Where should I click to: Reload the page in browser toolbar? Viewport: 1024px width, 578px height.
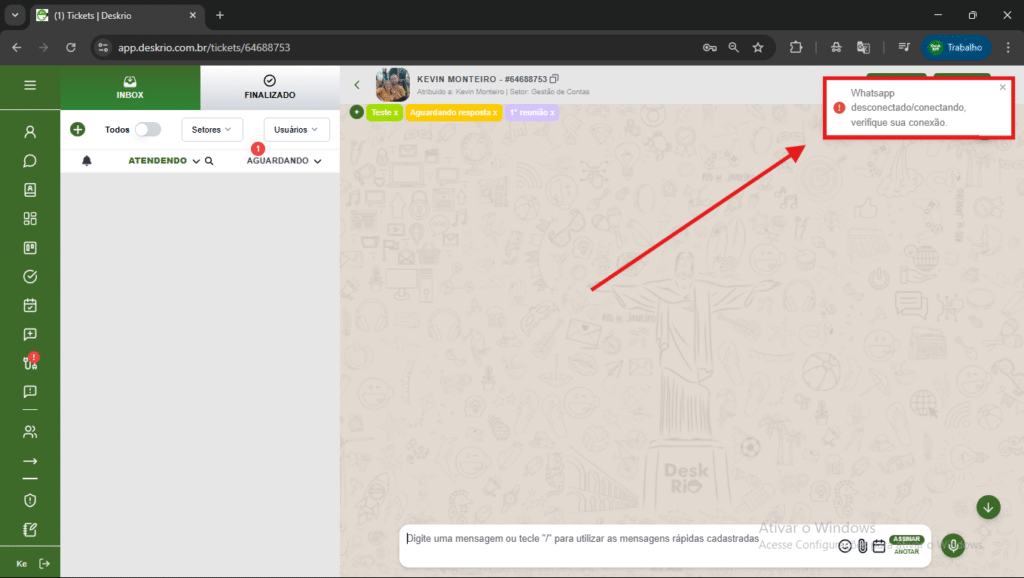pyautogui.click(x=71, y=47)
